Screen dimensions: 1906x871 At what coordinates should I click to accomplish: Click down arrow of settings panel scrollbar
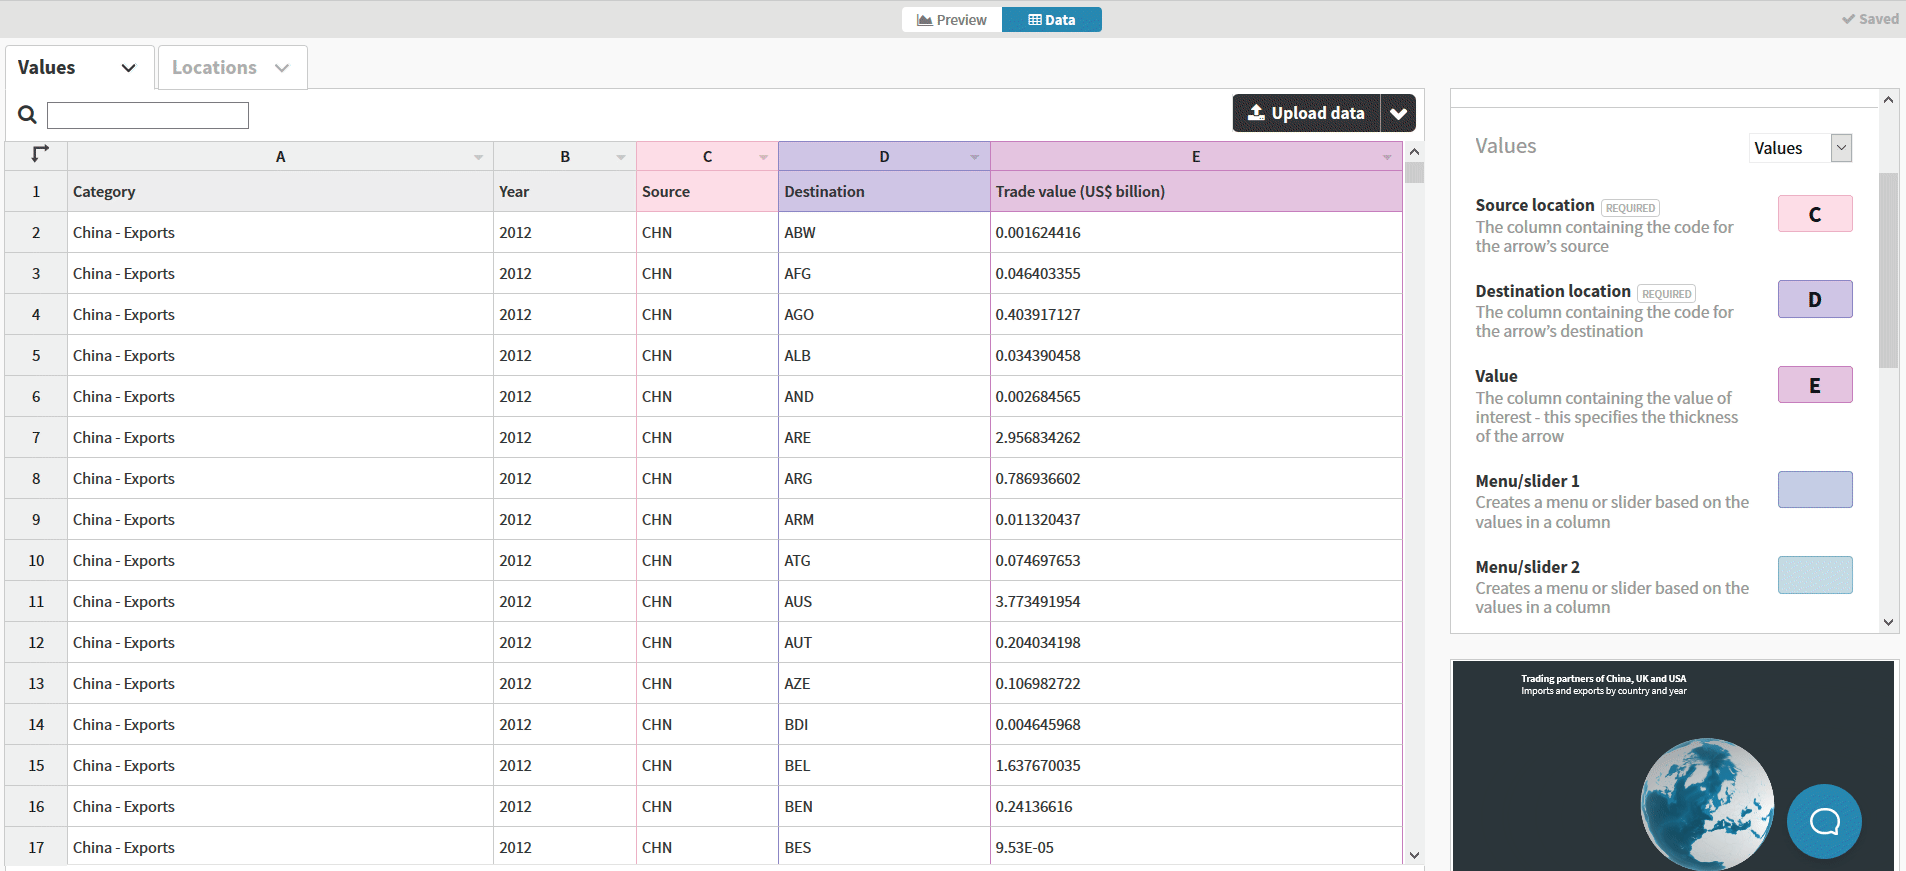pos(1888,622)
